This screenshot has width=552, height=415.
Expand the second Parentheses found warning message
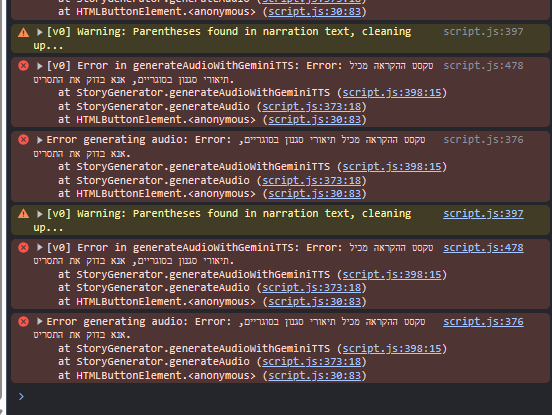click(x=39, y=214)
